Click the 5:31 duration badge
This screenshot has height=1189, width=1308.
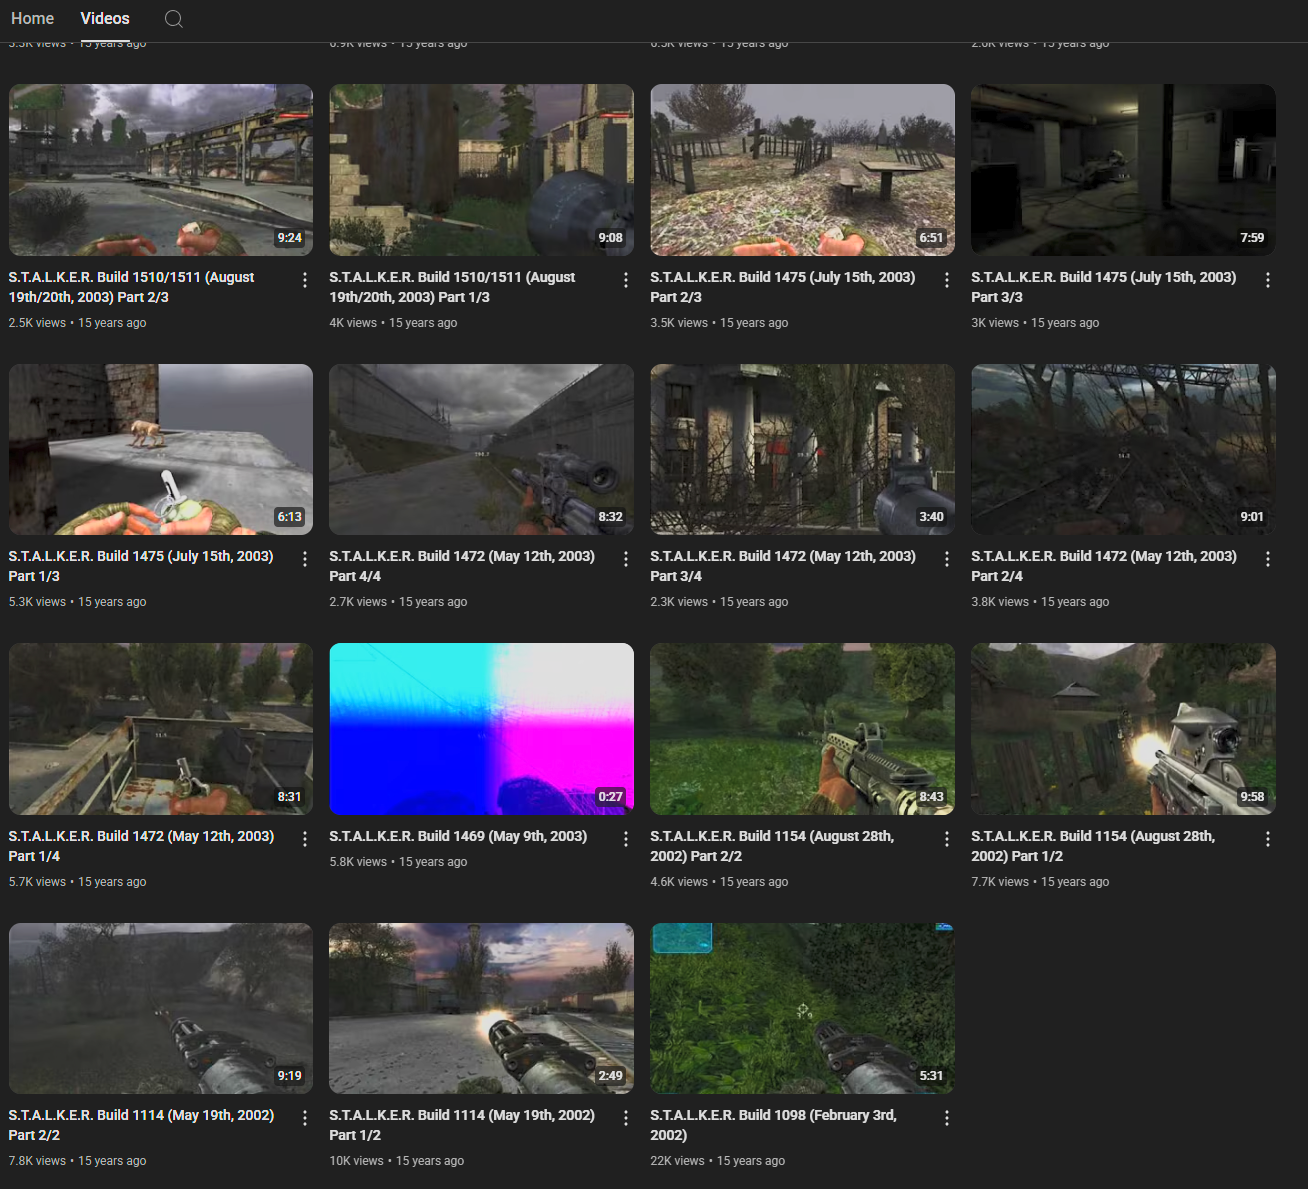pos(931,1076)
